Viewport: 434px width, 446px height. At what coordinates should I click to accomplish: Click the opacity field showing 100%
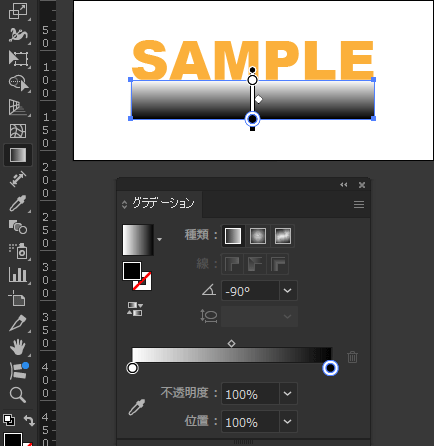pos(250,394)
